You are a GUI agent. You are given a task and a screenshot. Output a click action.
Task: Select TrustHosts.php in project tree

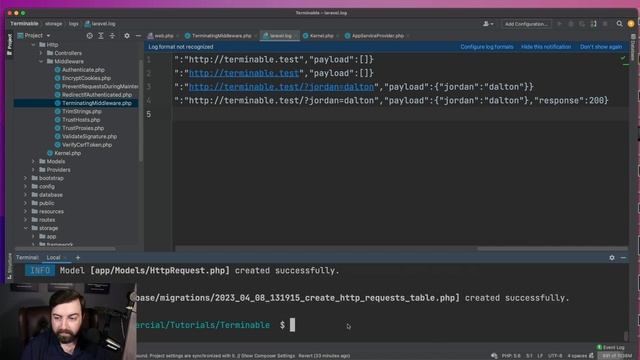pos(81,120)
